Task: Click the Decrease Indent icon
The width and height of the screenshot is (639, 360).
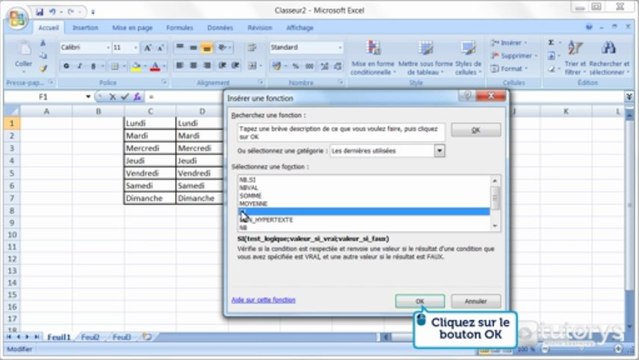Action: [222, 65]
